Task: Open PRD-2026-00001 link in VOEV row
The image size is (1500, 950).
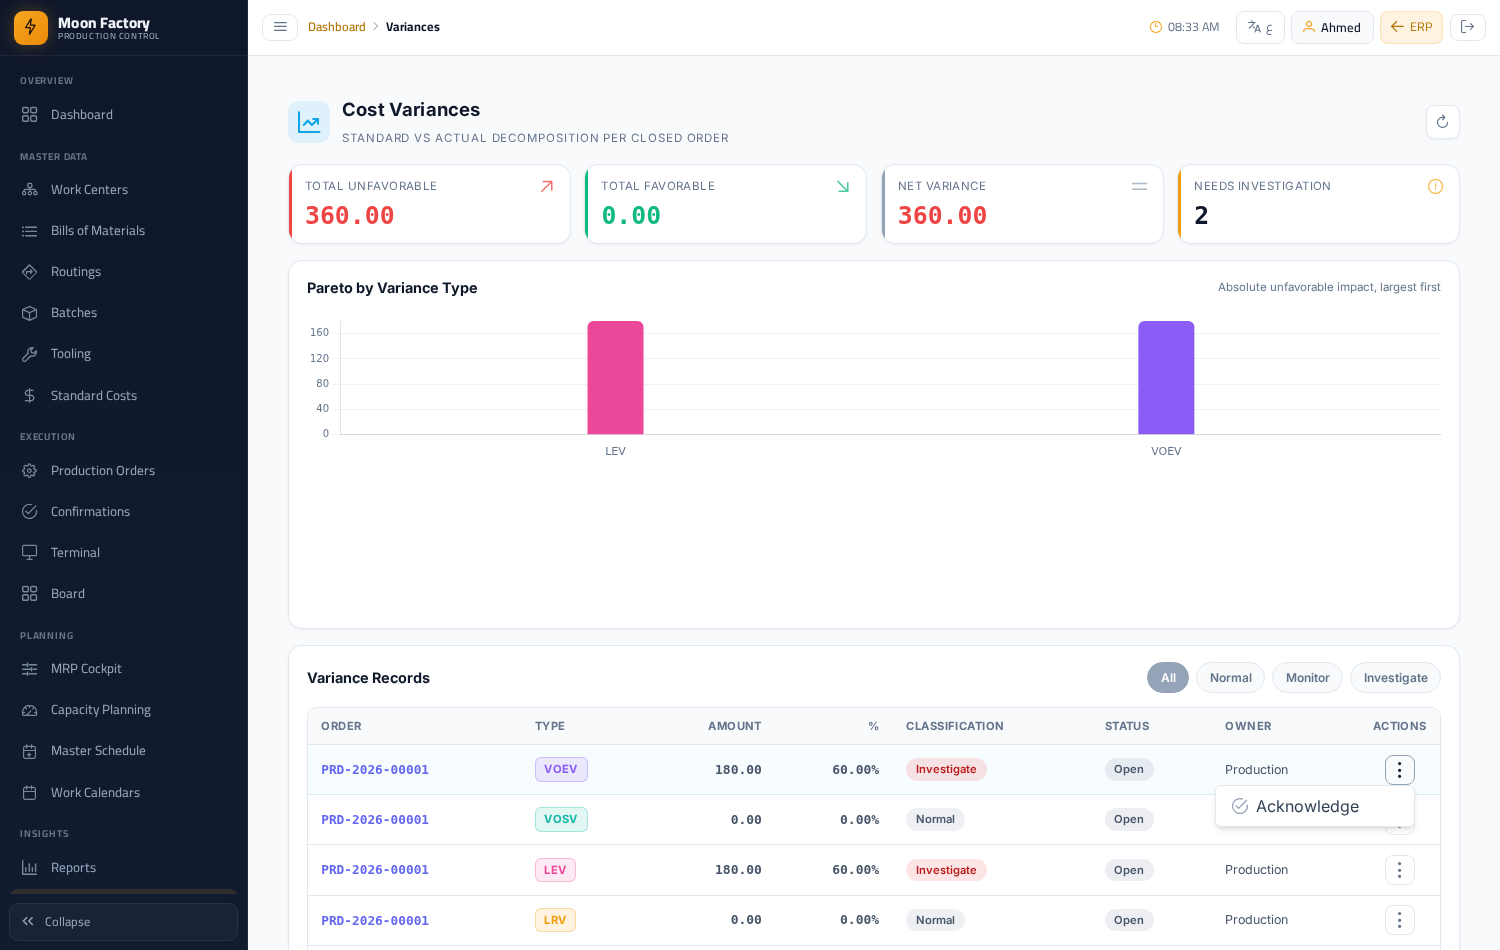Action: tap(375, 770)
